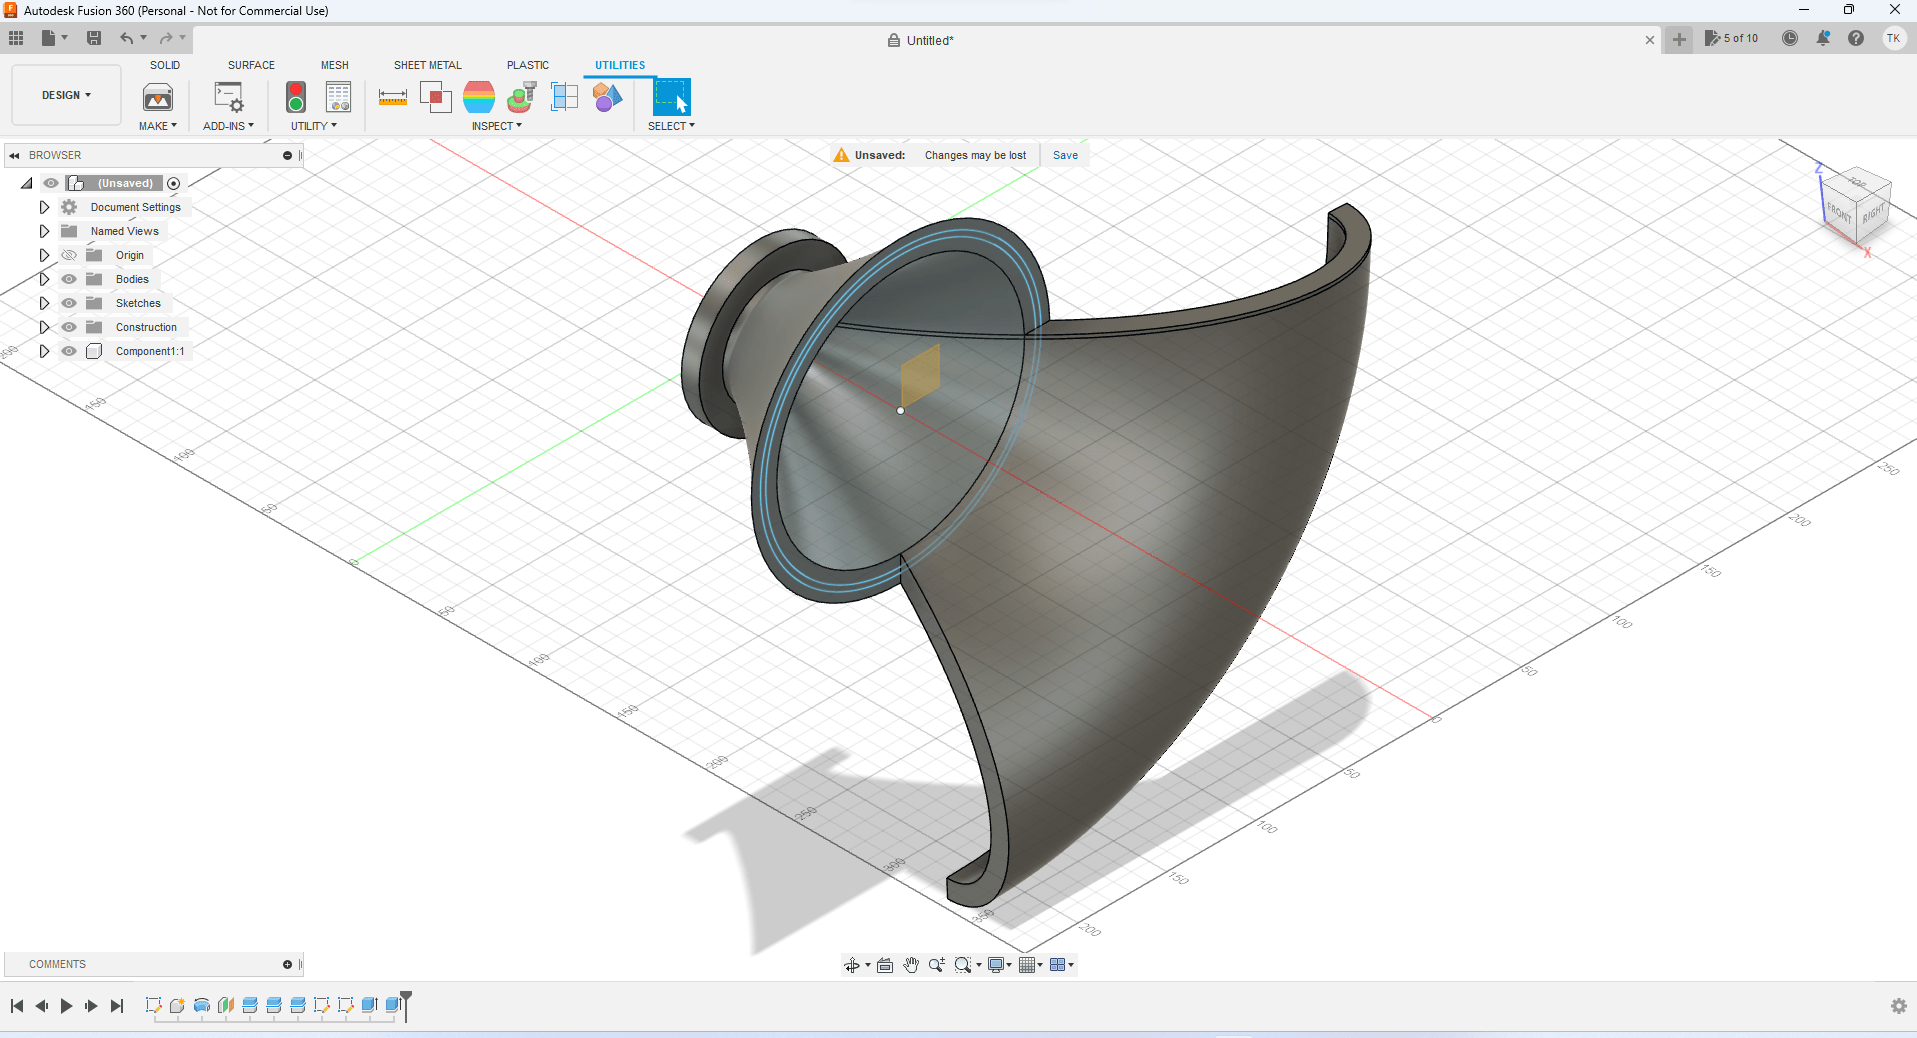Select the Interference inspect tool
The width and height of the screenshot is (1917, 1038).
tap(436, 97)
